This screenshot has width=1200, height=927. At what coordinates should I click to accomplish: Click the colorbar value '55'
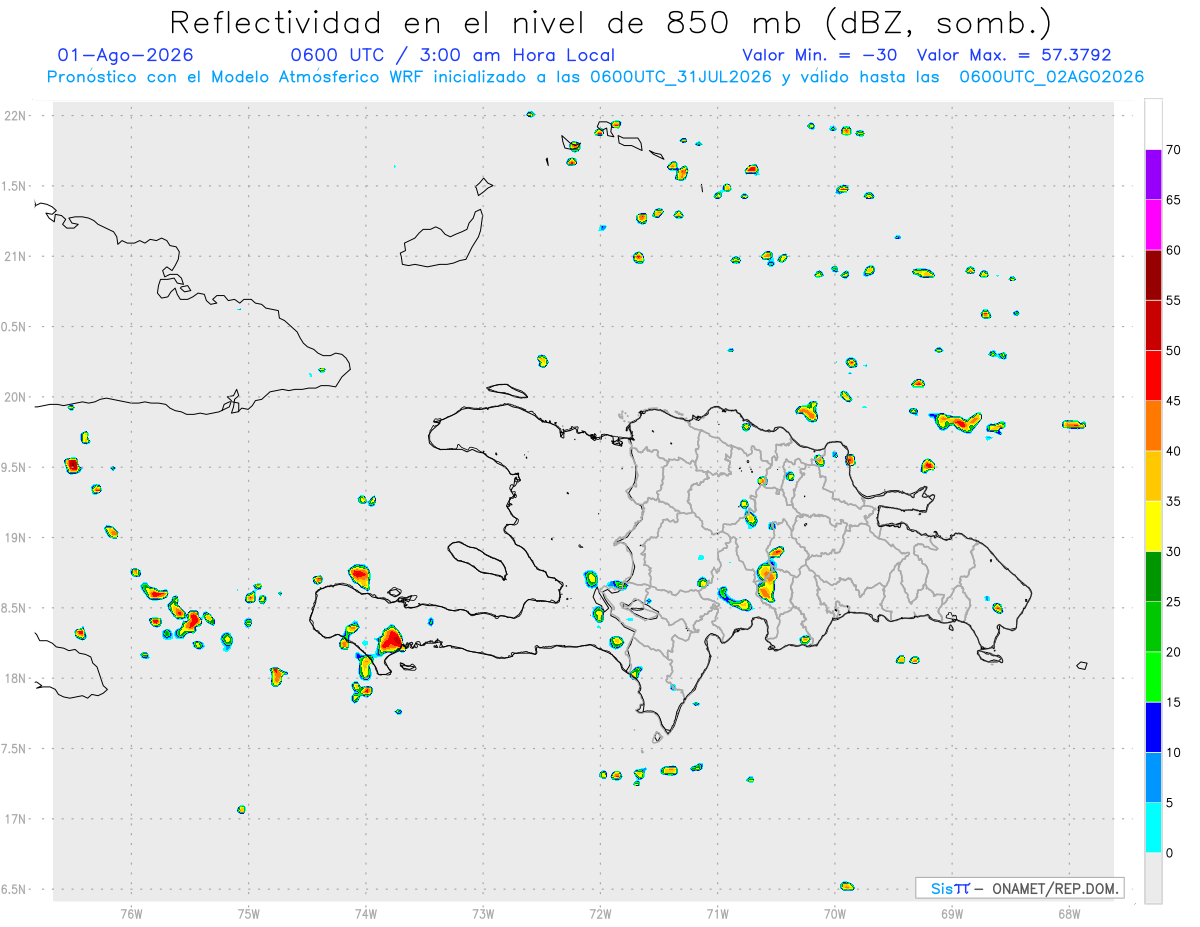coord(1173,300)
